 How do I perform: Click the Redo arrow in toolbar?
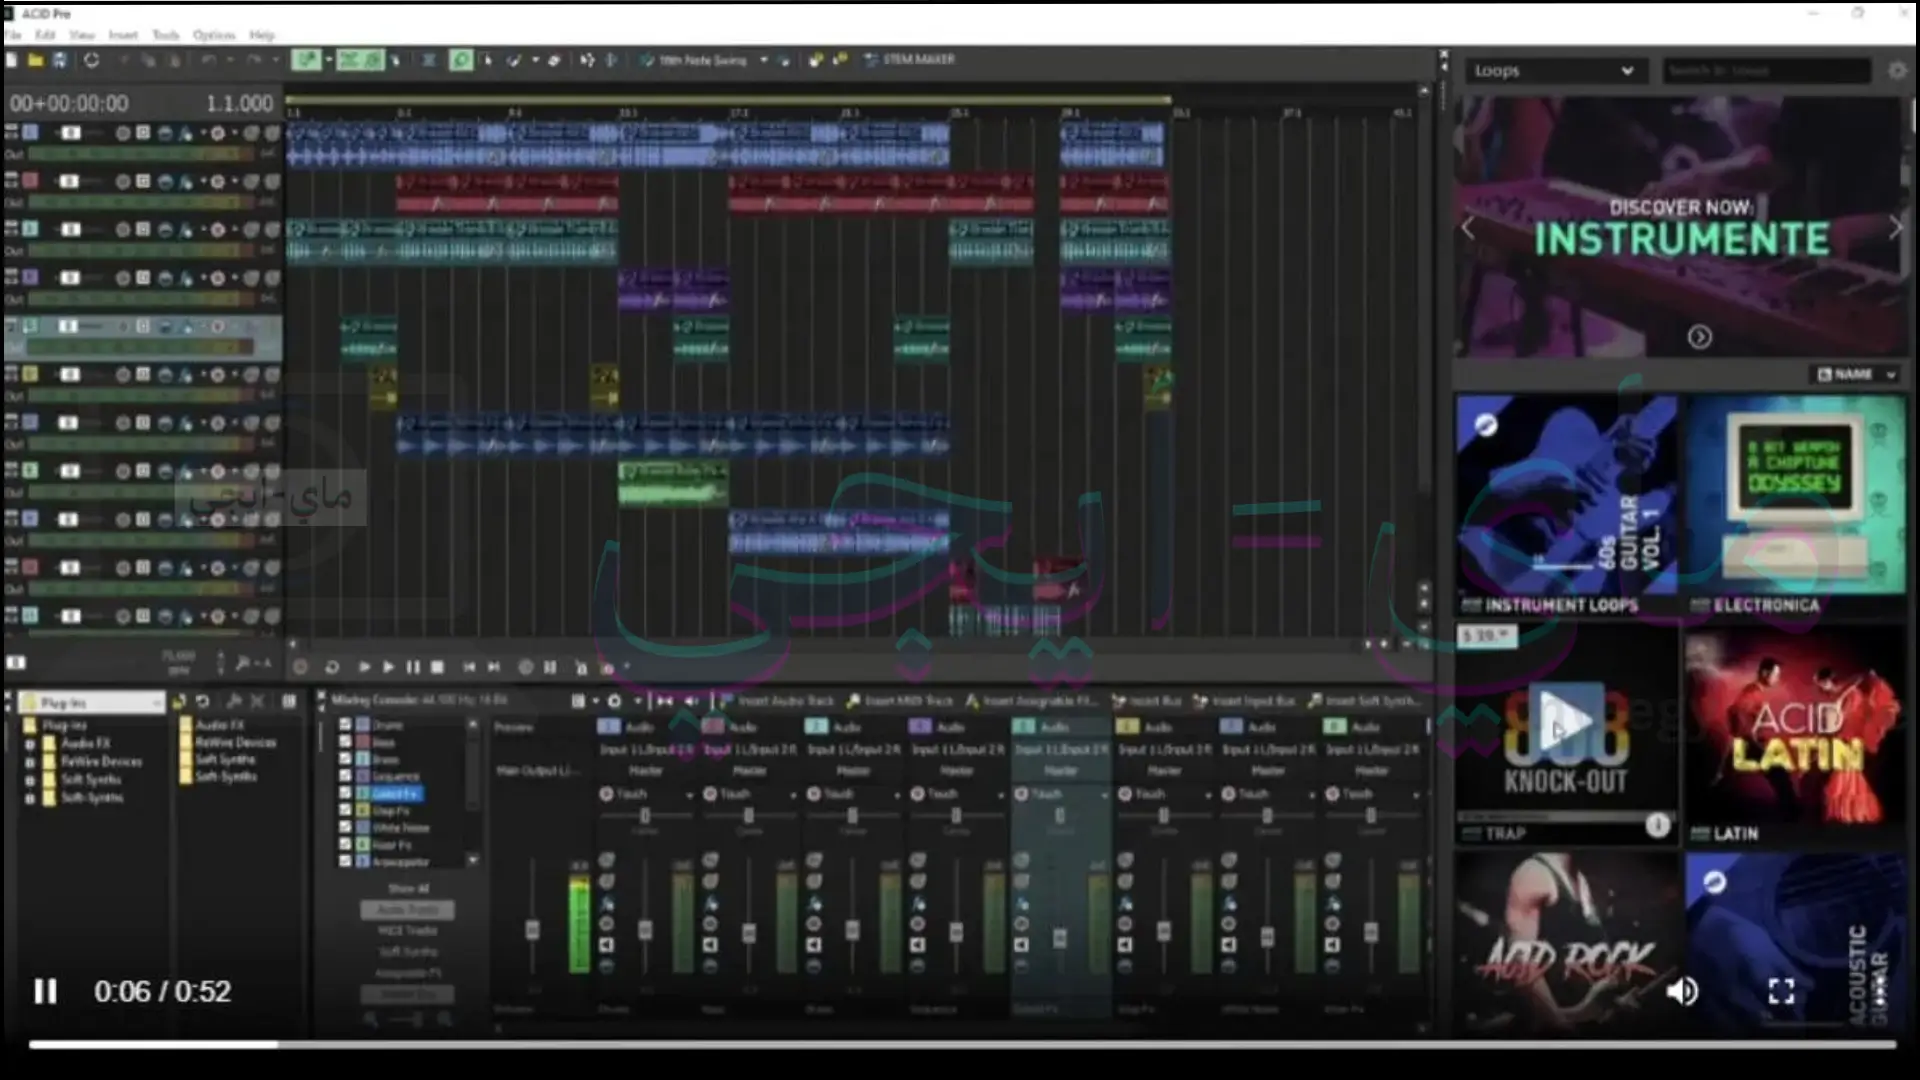coord(254,60)
